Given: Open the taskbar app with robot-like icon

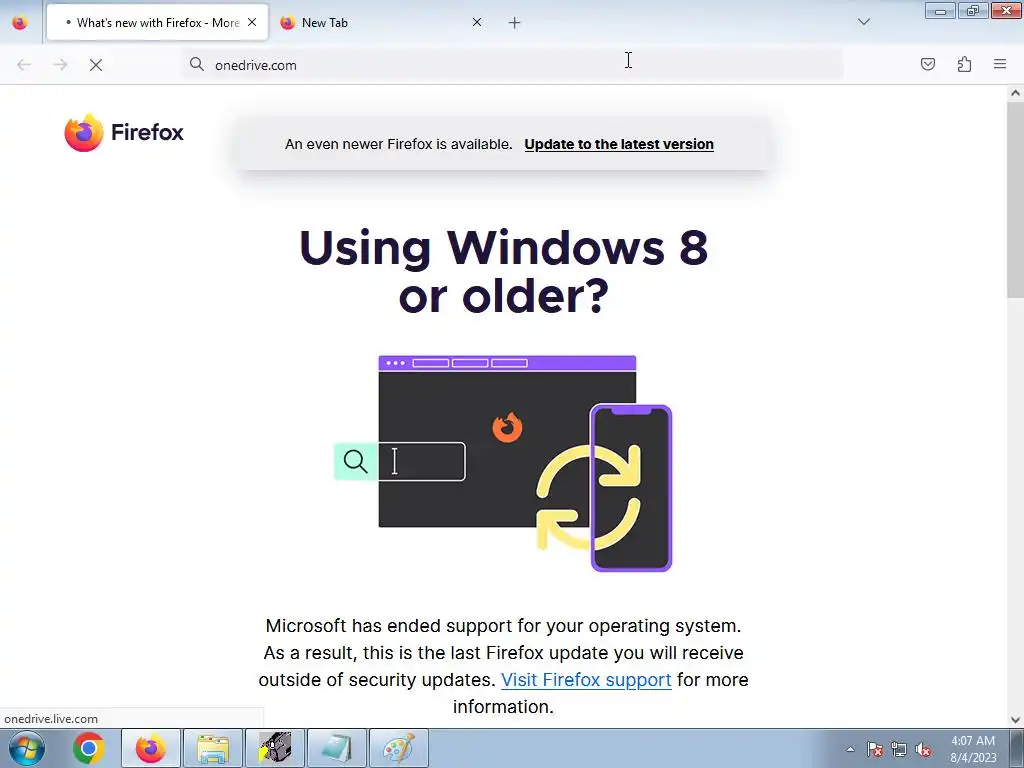Looking at the screenshot, I should pyautogui.click(x=275, y=748).
